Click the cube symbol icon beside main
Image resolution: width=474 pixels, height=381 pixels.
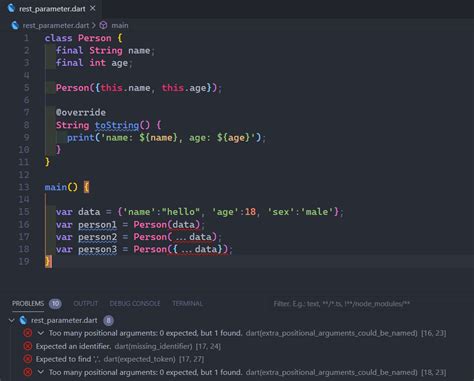click(x=103, y=25)
